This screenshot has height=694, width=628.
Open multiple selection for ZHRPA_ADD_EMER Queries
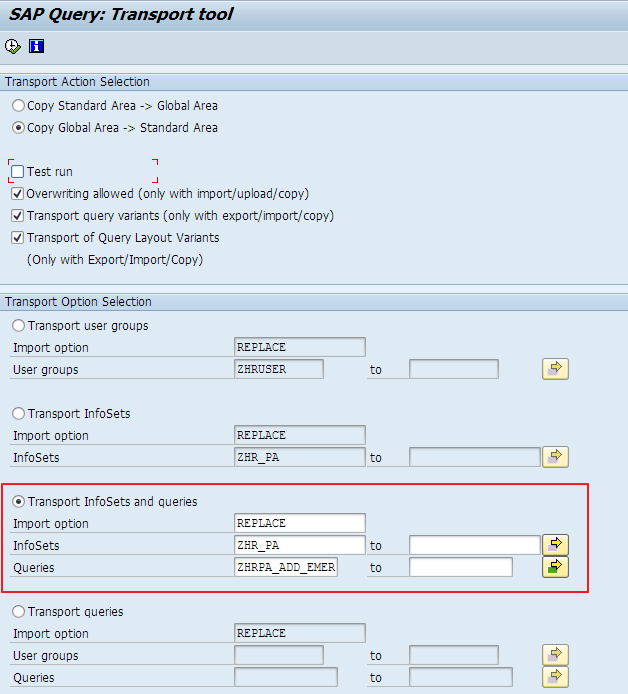point(555,567)
